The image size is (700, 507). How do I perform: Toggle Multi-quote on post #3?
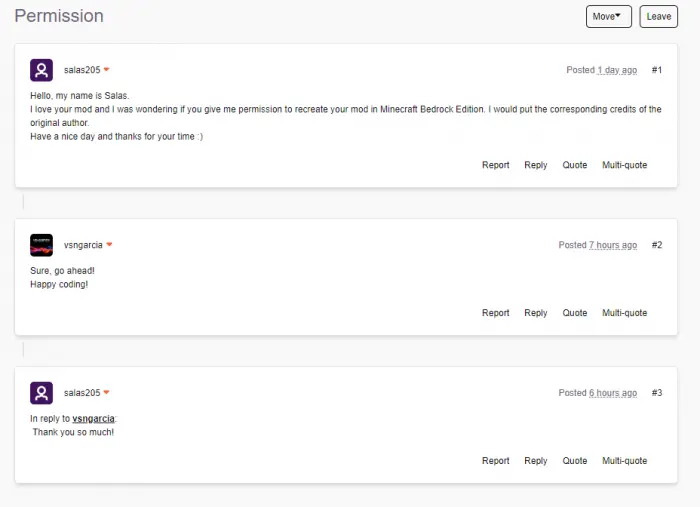pos(624,461)
